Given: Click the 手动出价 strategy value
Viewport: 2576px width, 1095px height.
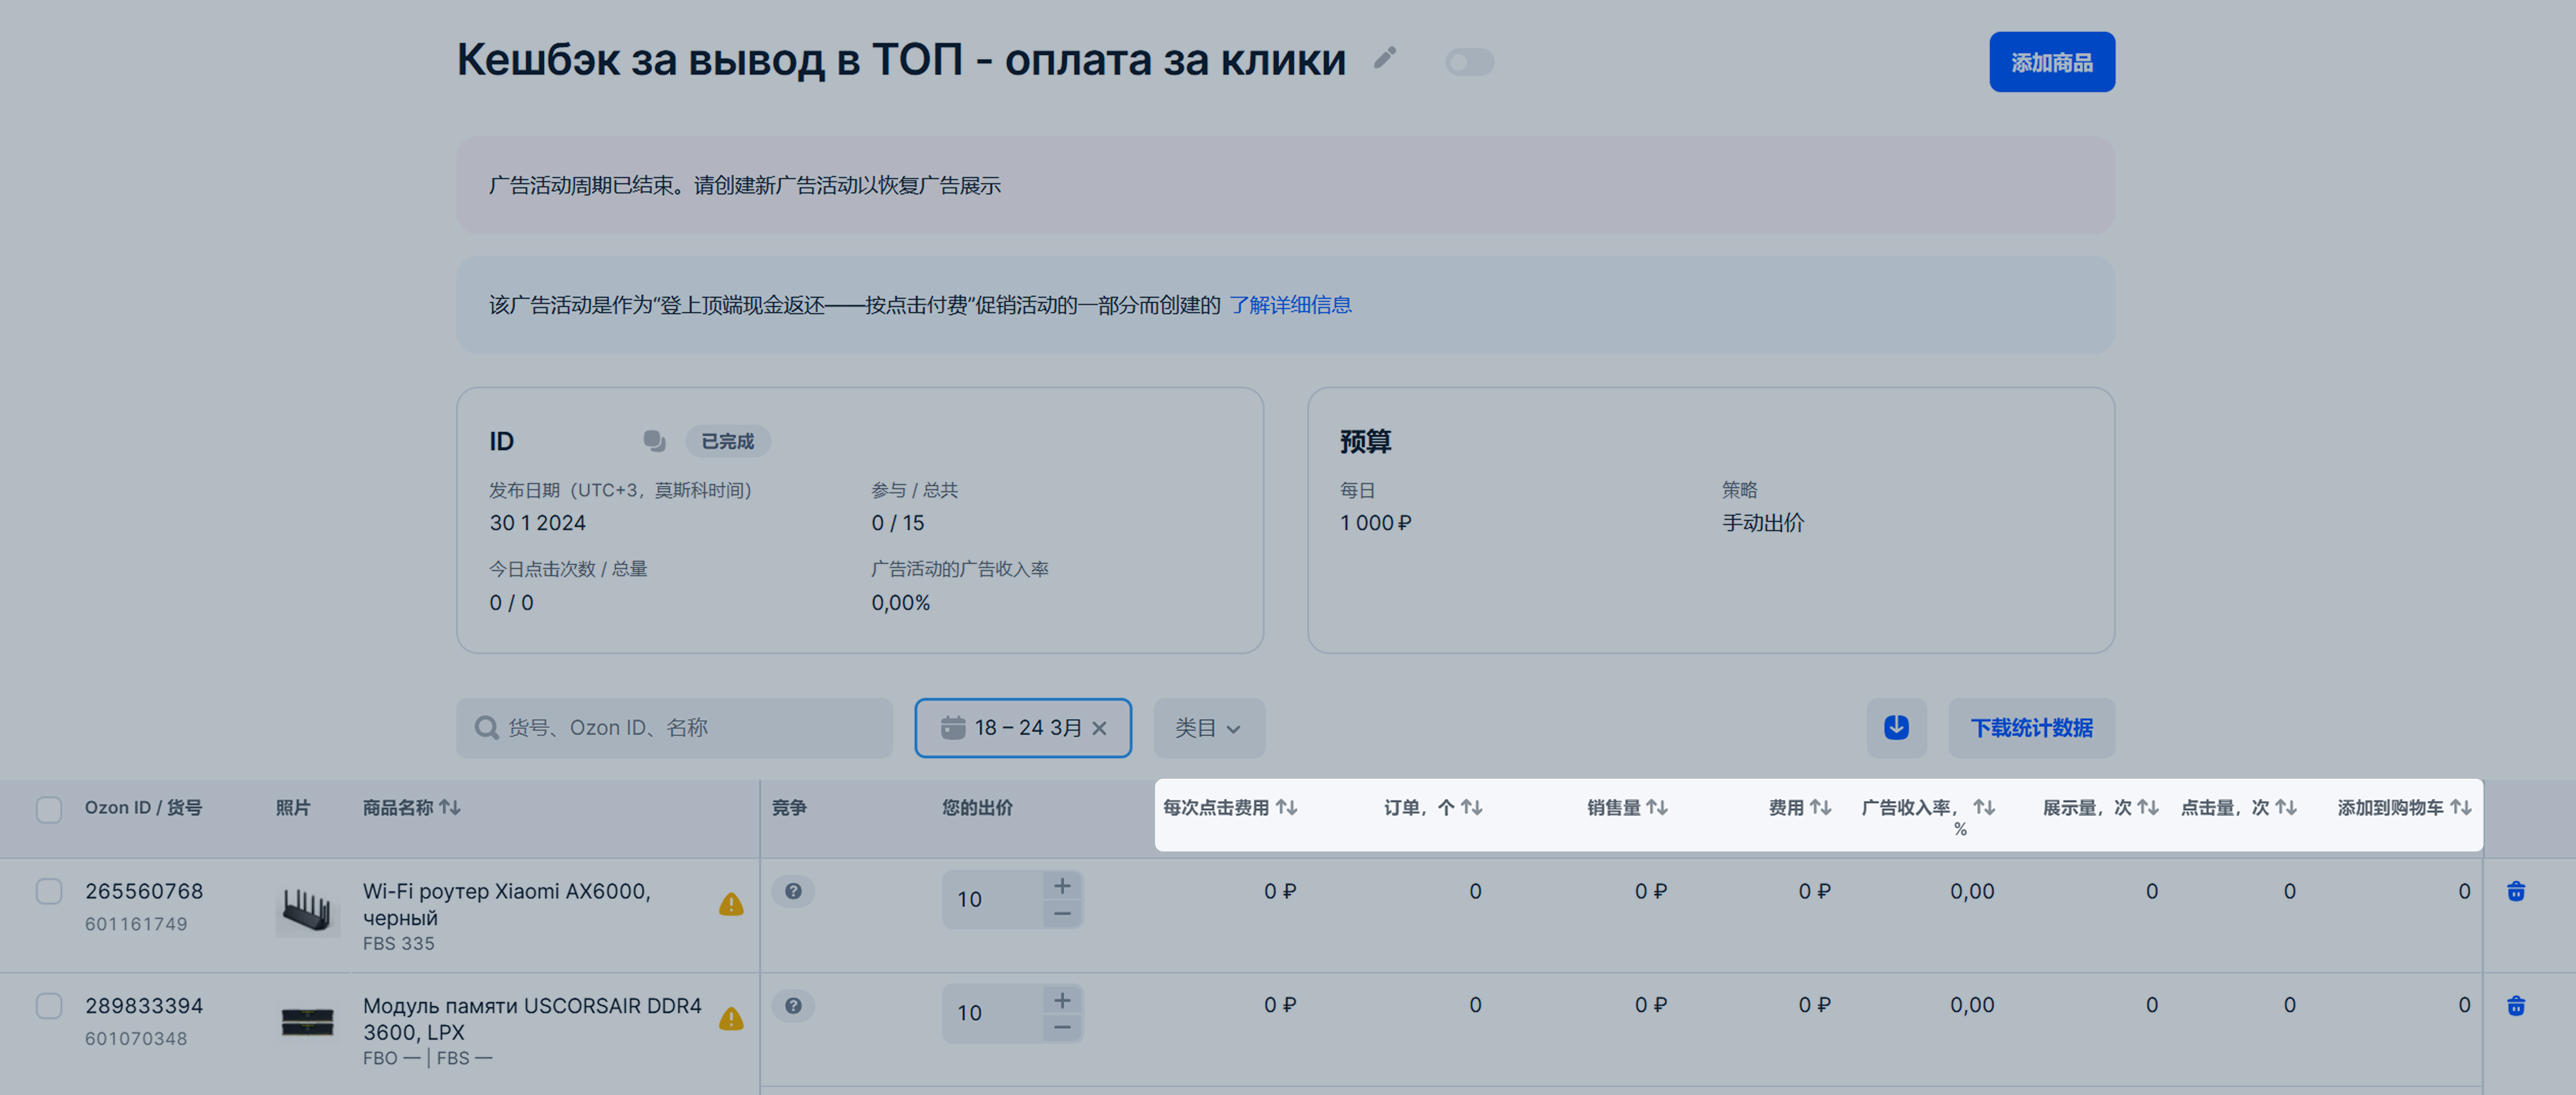Looking at the screenshot, I should 1762,522.
